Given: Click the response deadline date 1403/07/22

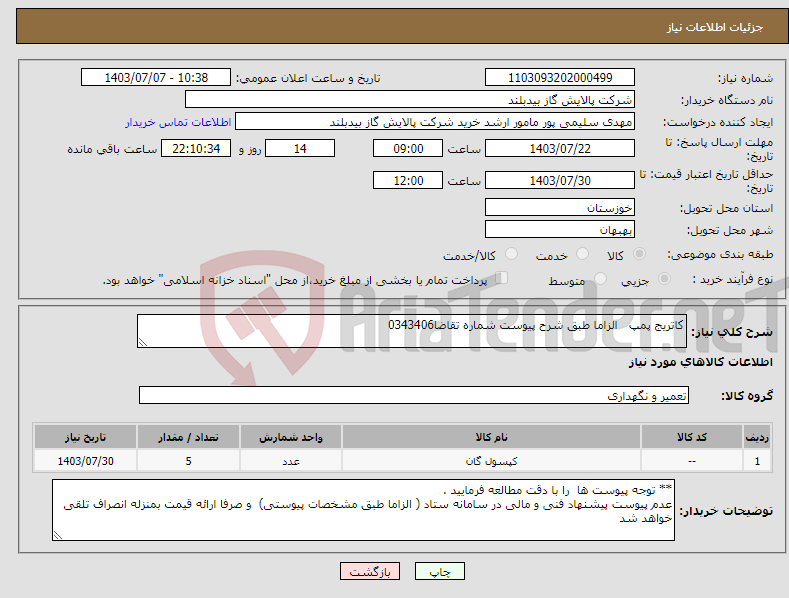Looking at the screenshot, I should [x=560, y=148].
